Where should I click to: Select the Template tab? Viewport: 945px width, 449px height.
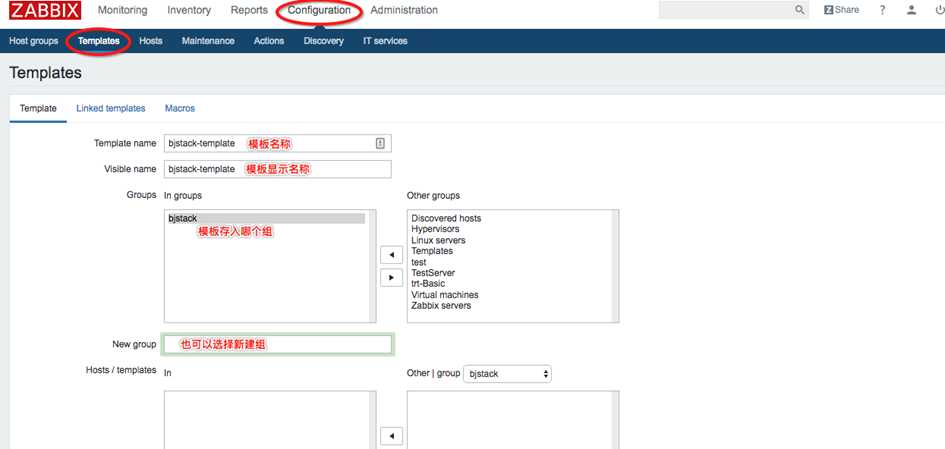click(x=38, y=108)
